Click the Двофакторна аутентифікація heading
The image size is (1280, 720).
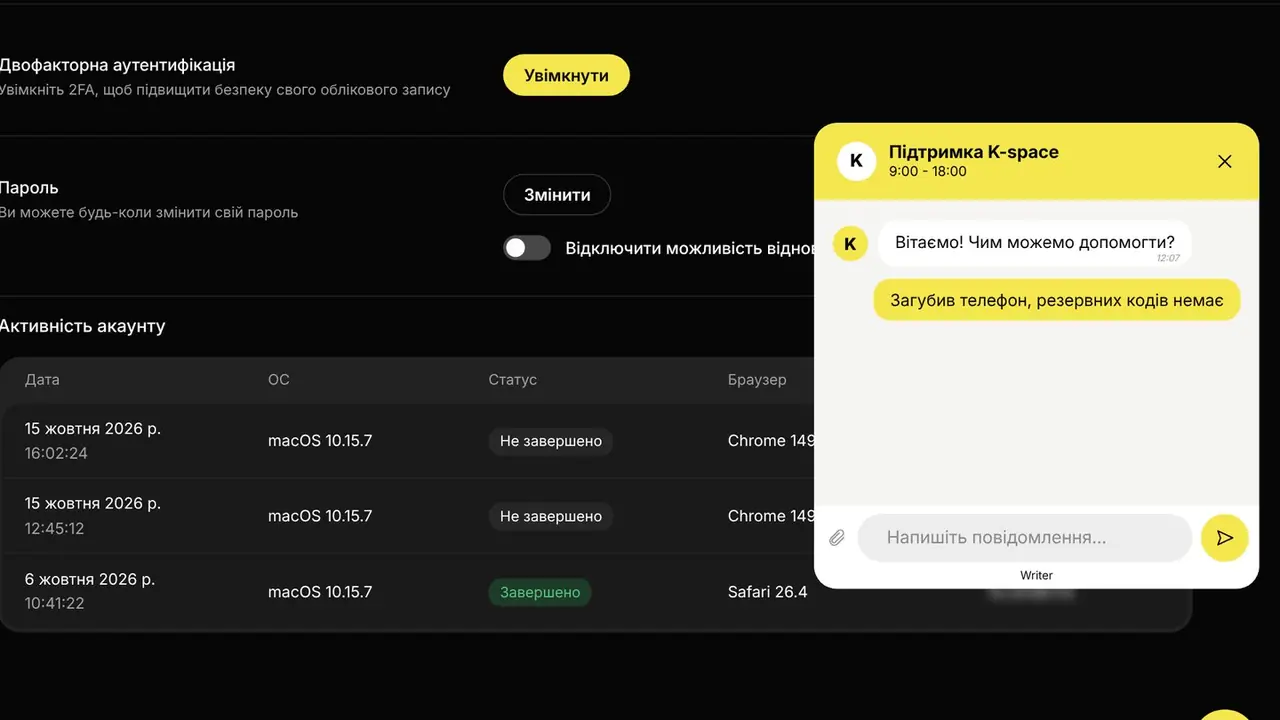tap(118, 65)
